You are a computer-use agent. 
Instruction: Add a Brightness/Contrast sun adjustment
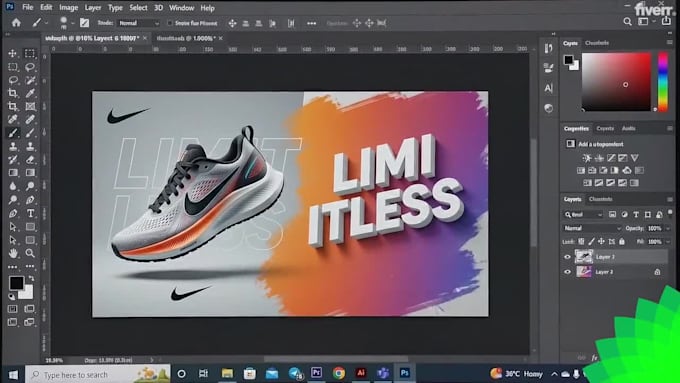pos(587,158)
